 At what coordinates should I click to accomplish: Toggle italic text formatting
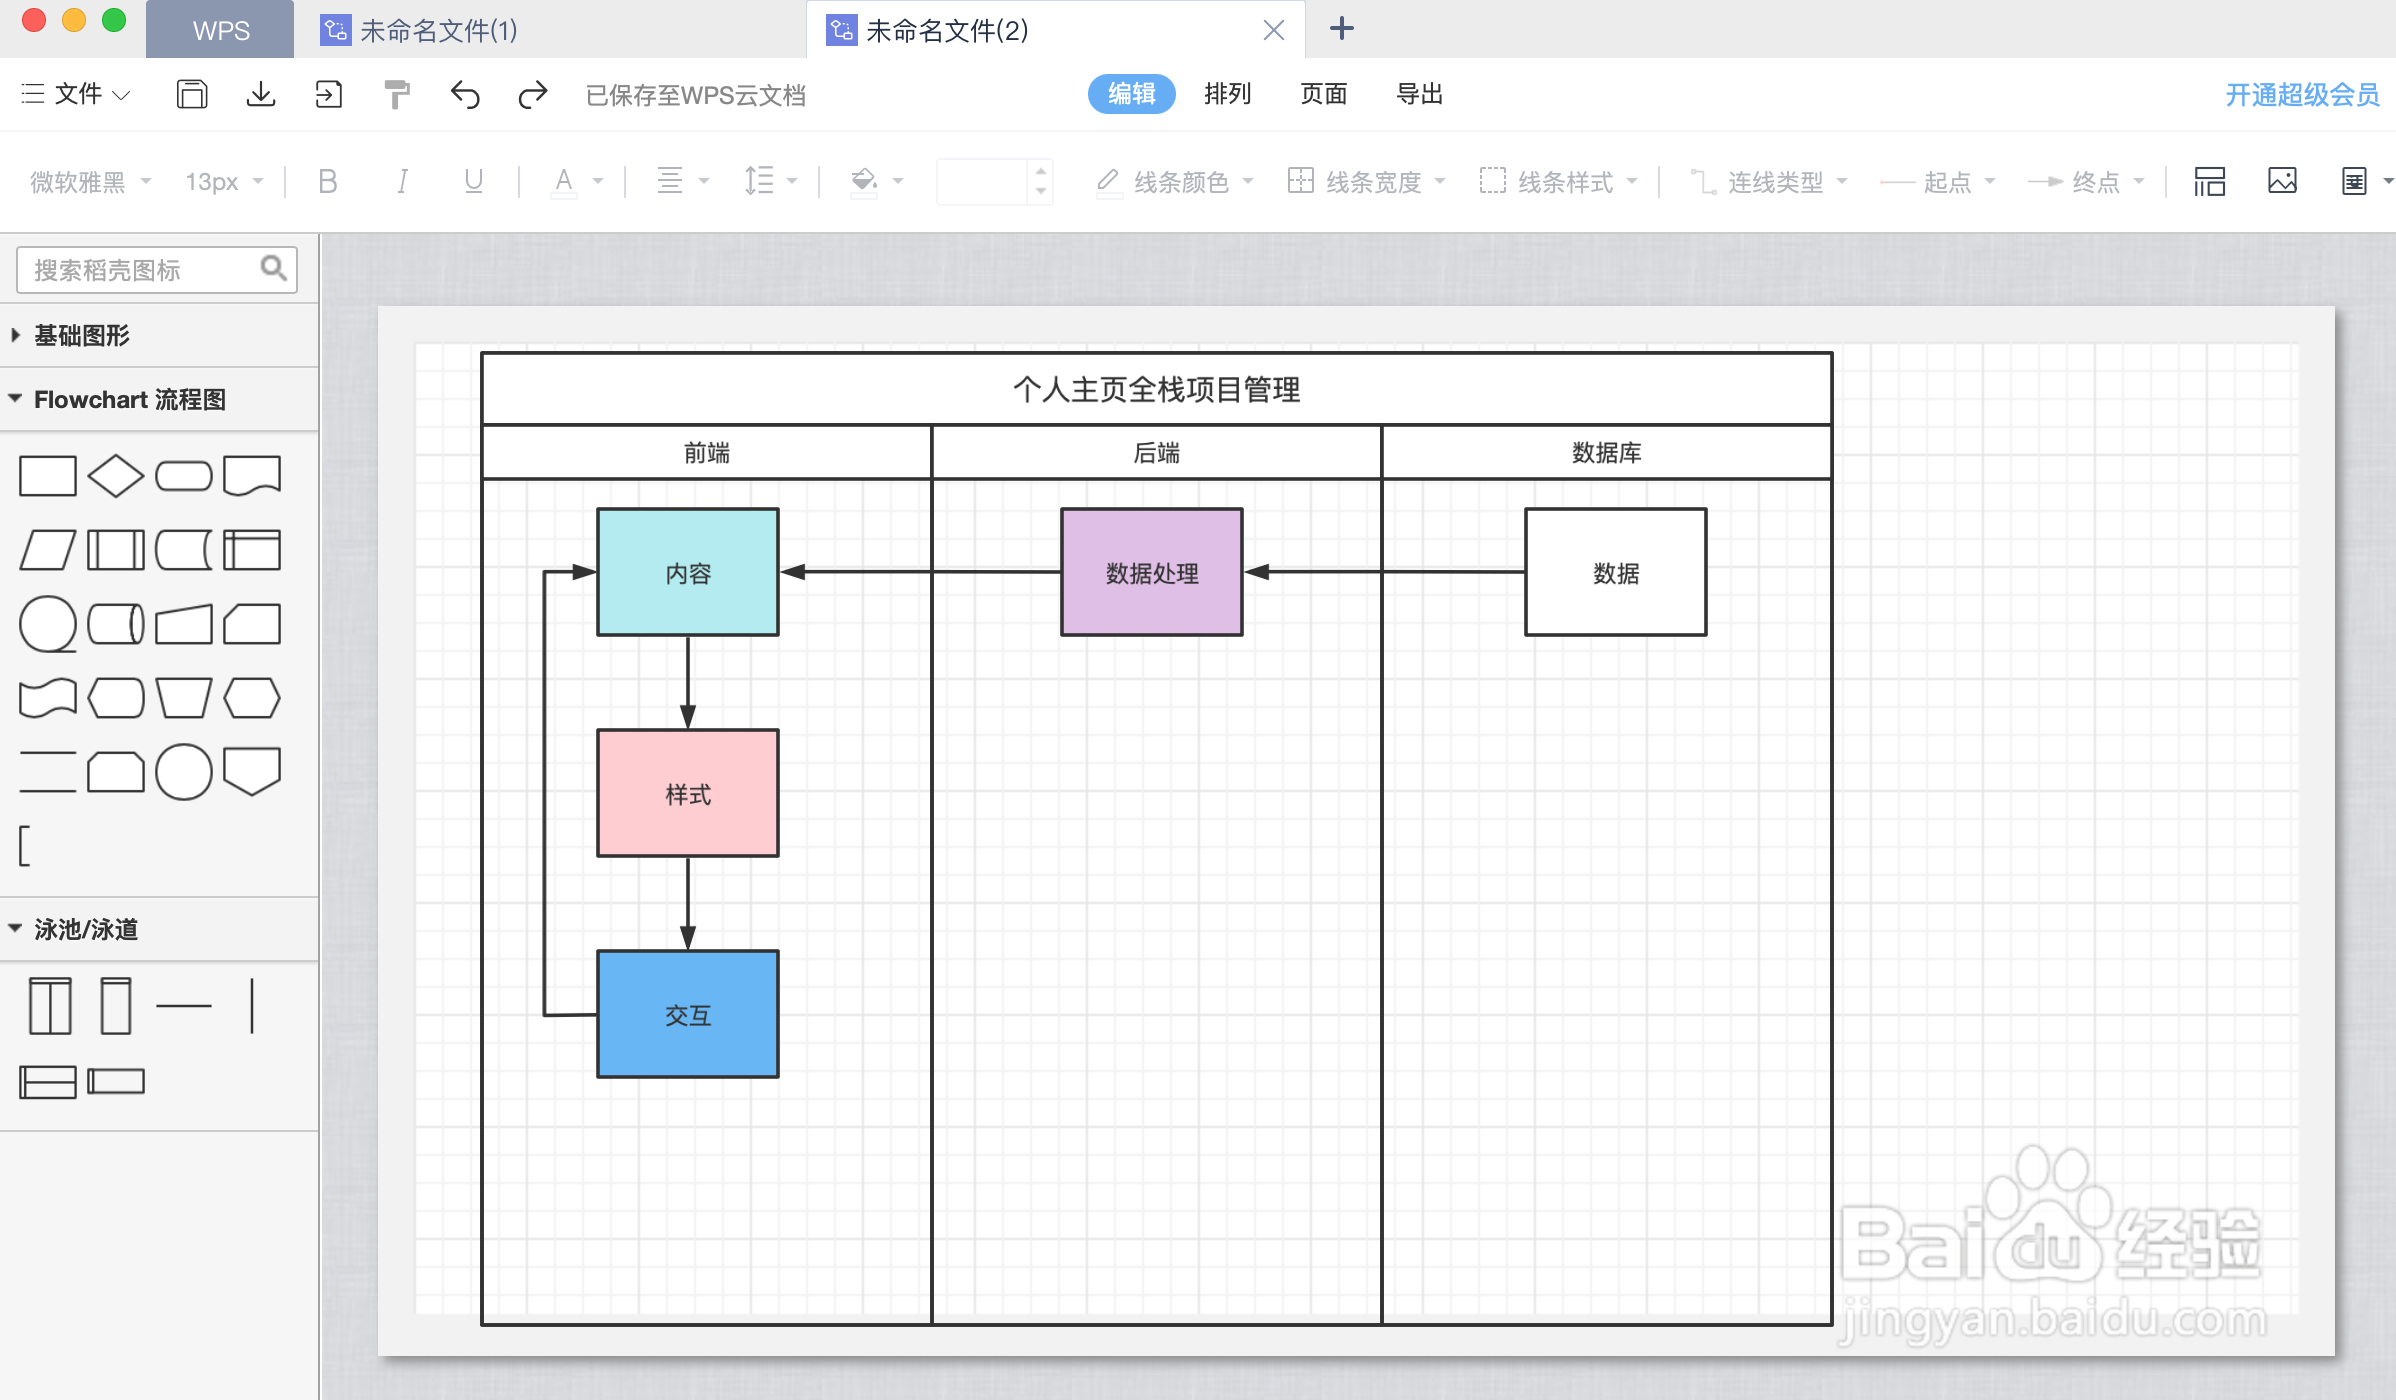pos(402,181)
